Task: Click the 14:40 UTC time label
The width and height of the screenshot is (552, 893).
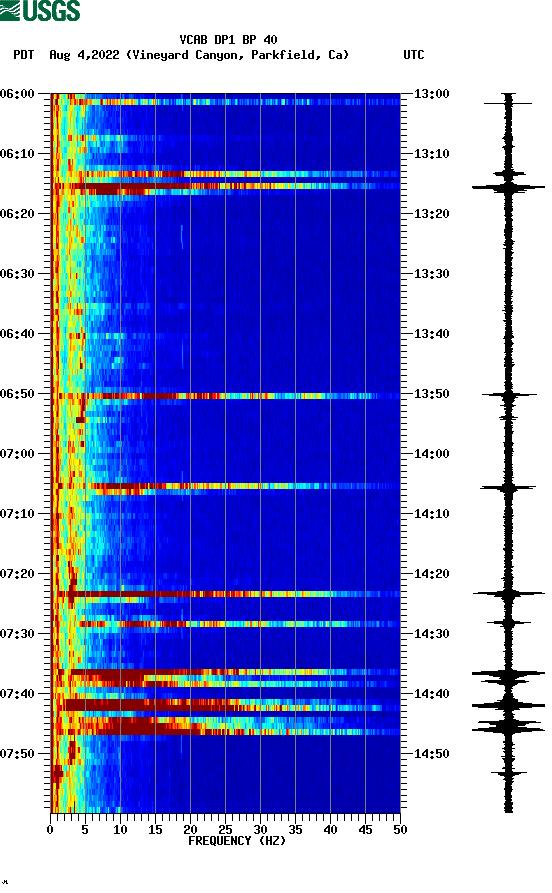Action: pos(431,694)
